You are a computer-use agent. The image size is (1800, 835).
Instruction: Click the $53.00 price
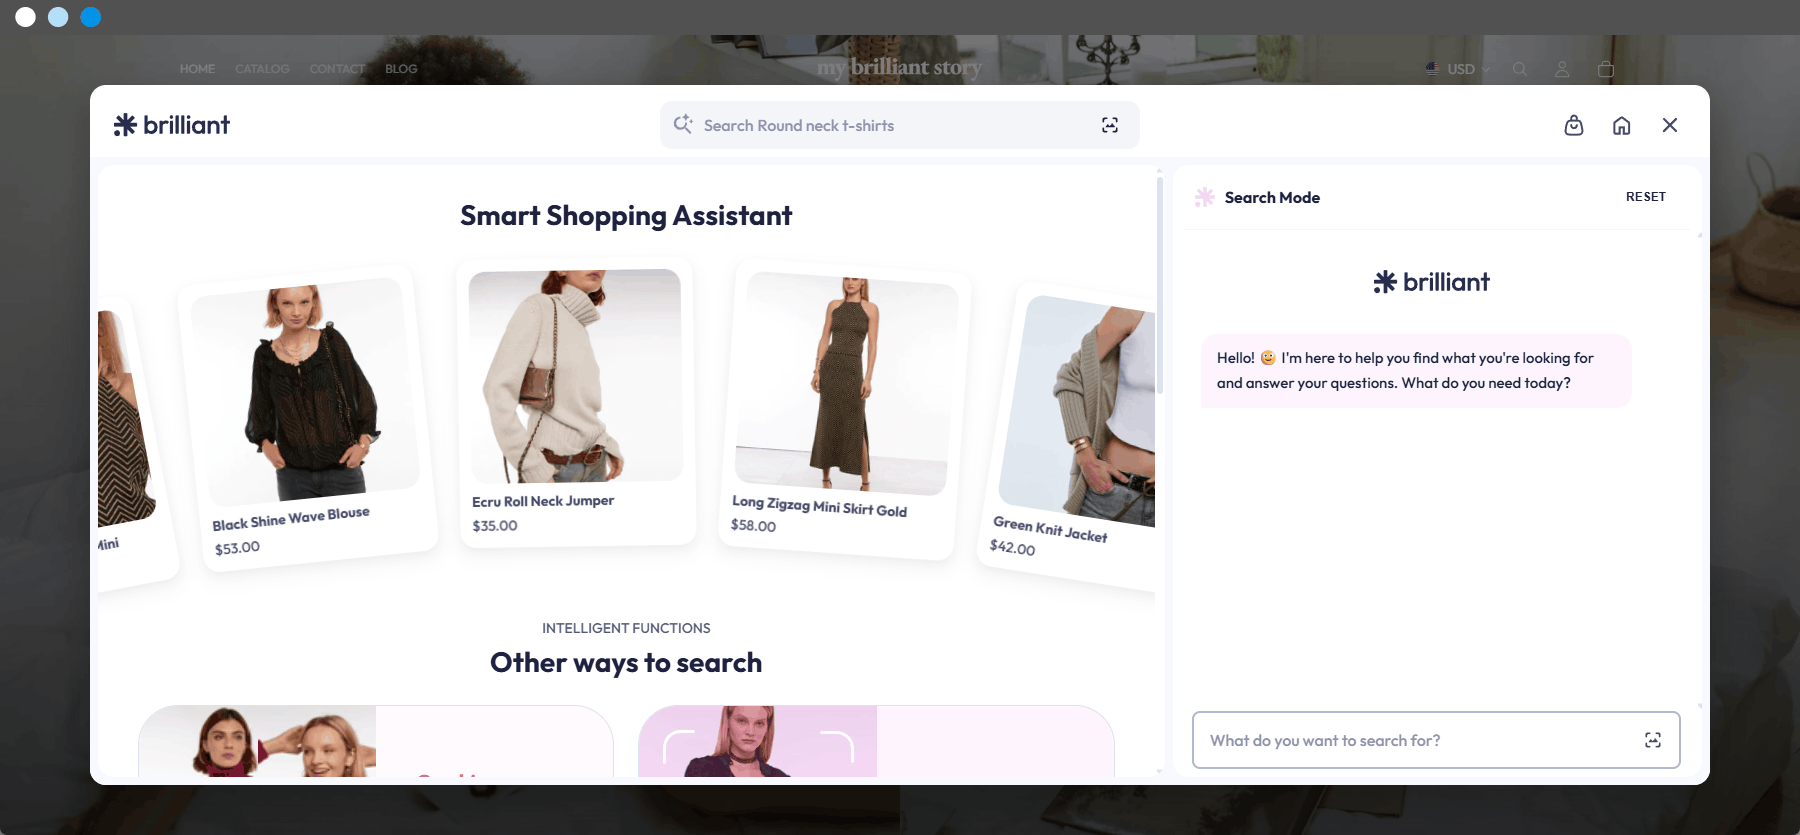click(237, 548)
